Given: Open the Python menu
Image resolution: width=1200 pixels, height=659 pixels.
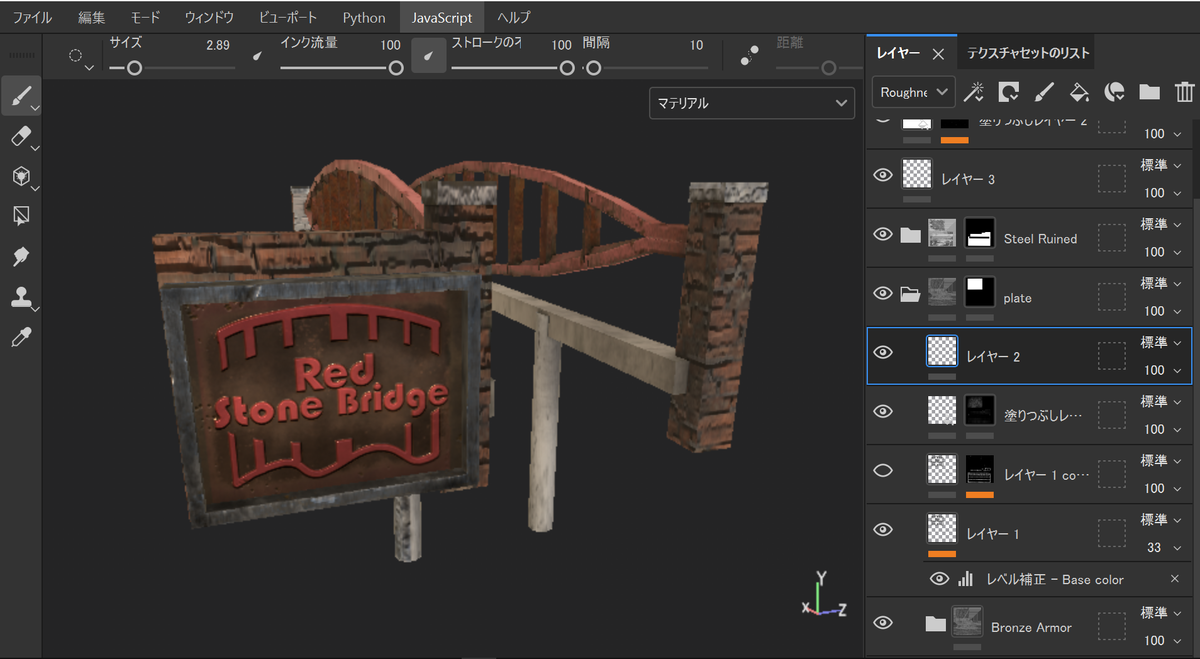Looking at the screenshot, I should tap(364, 17).
